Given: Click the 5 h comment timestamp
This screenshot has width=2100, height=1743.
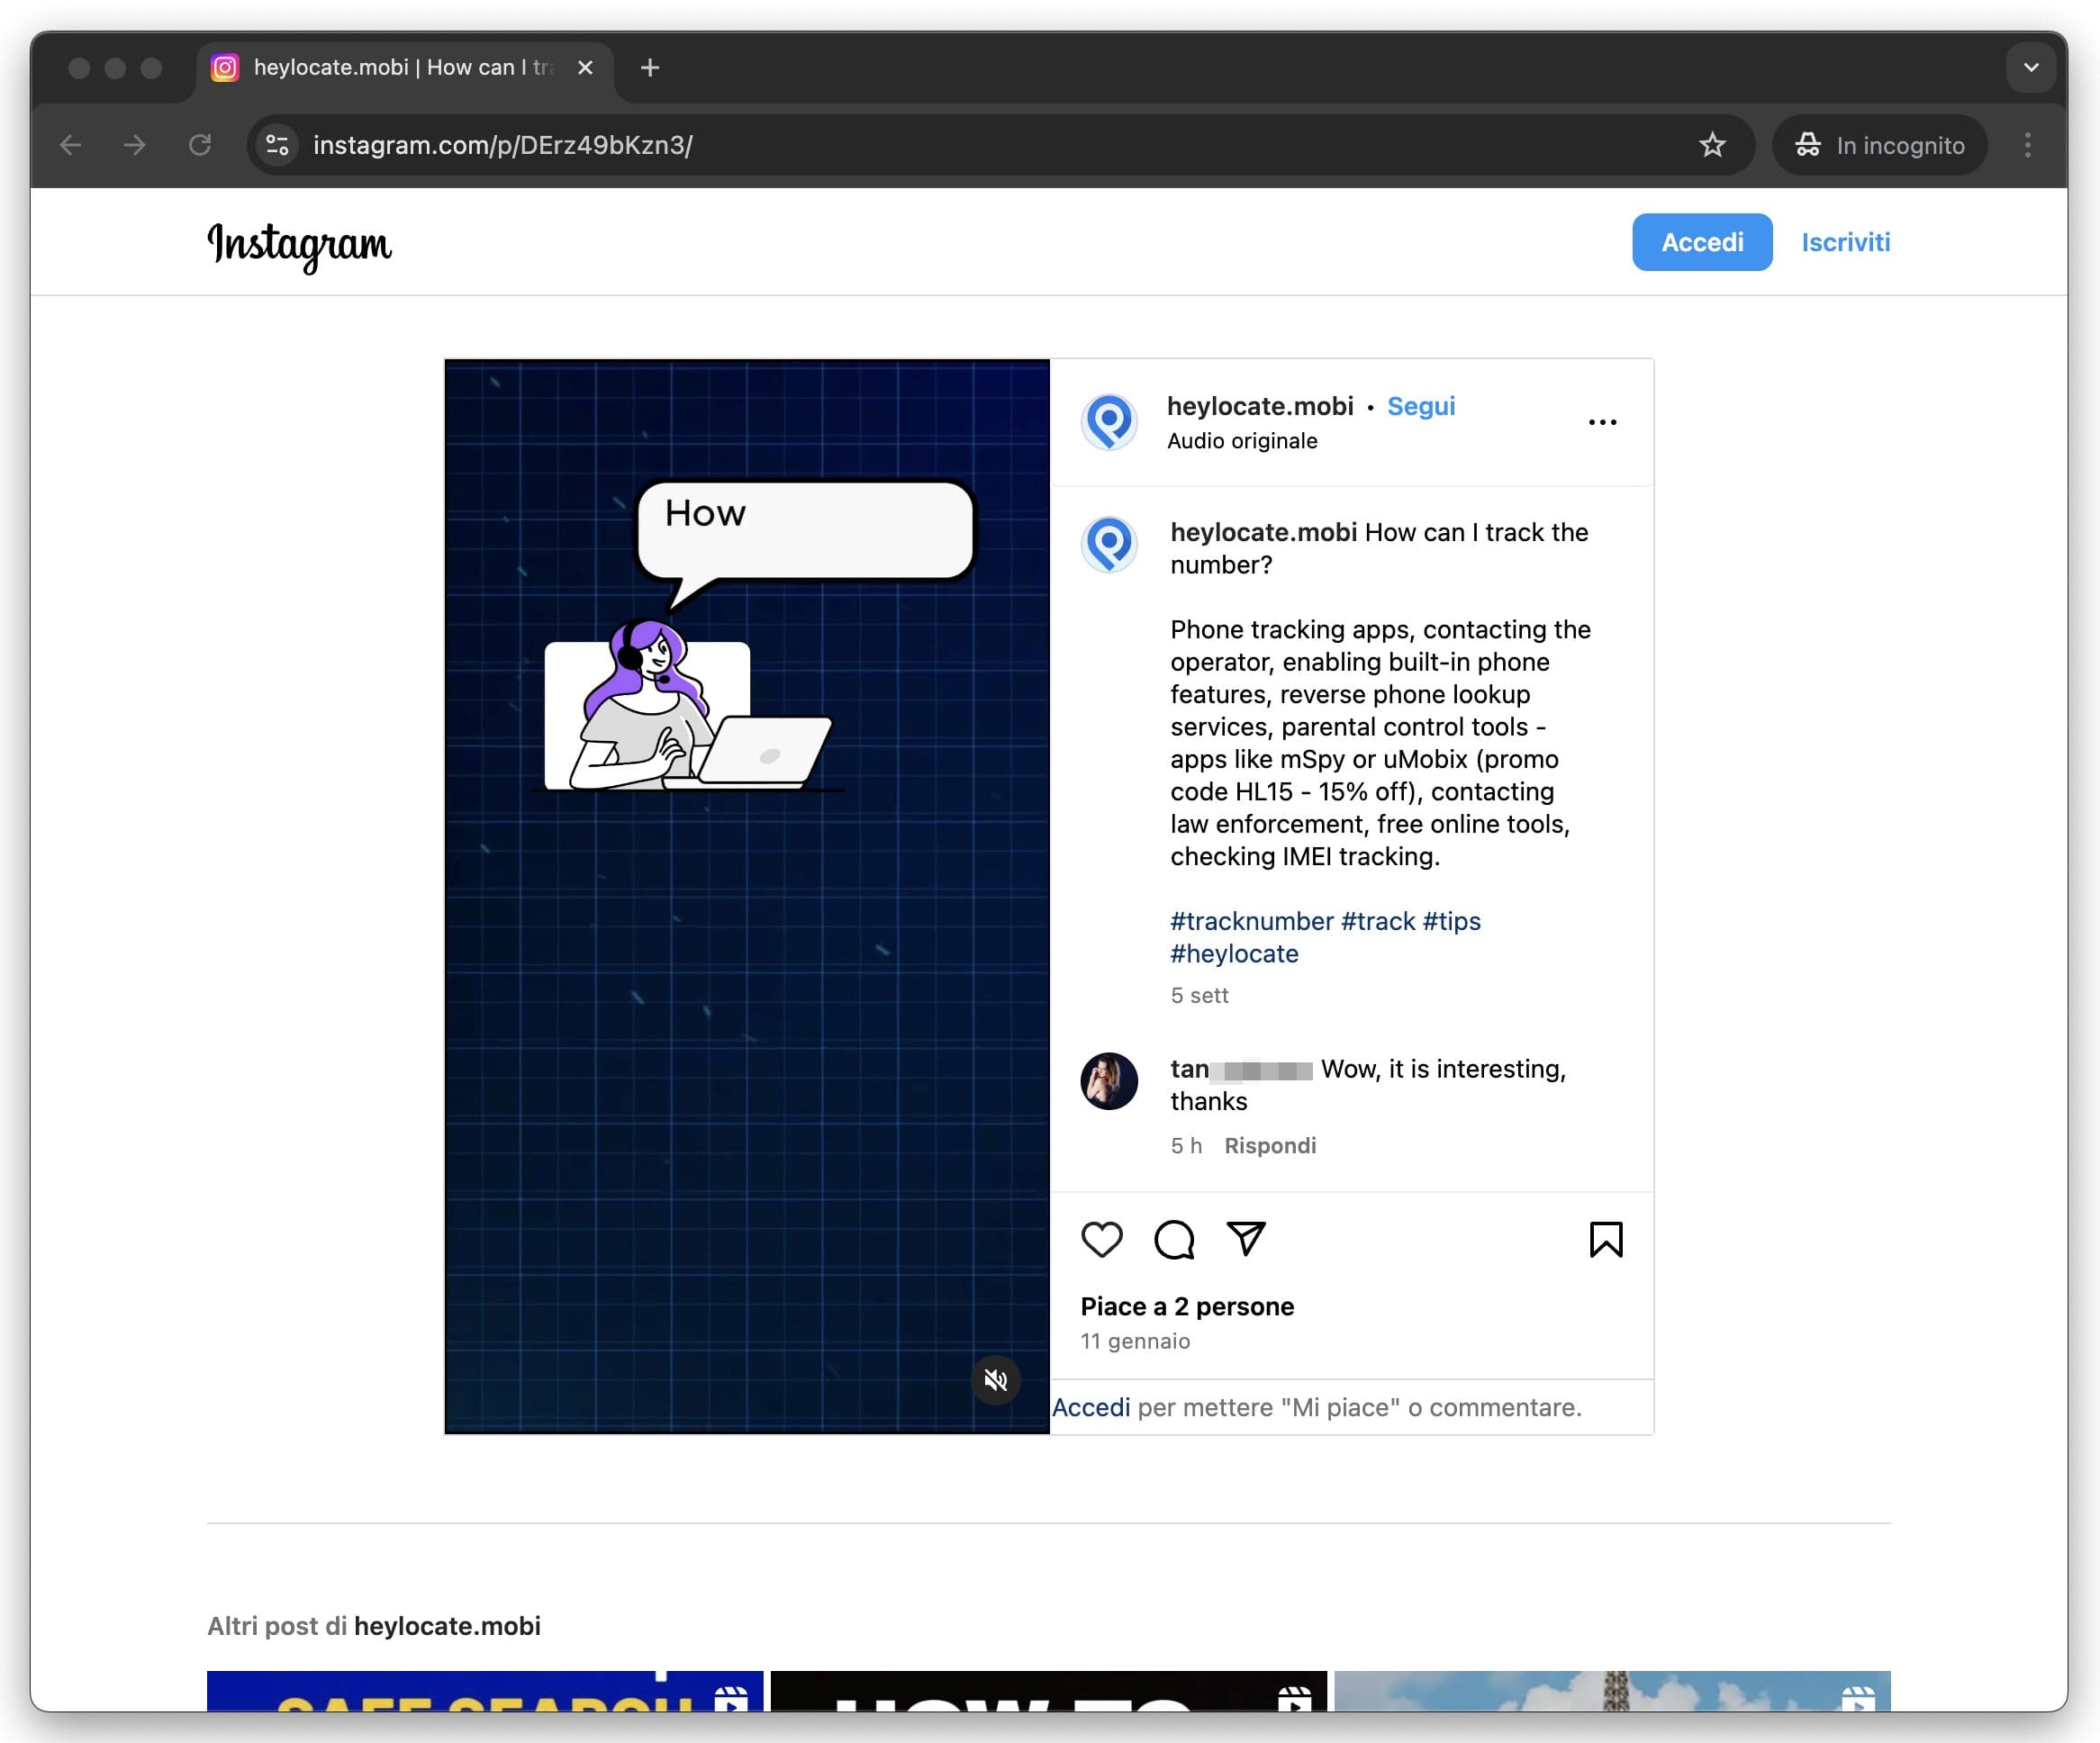Looking at the screenshot, I should (1186, 1146).
